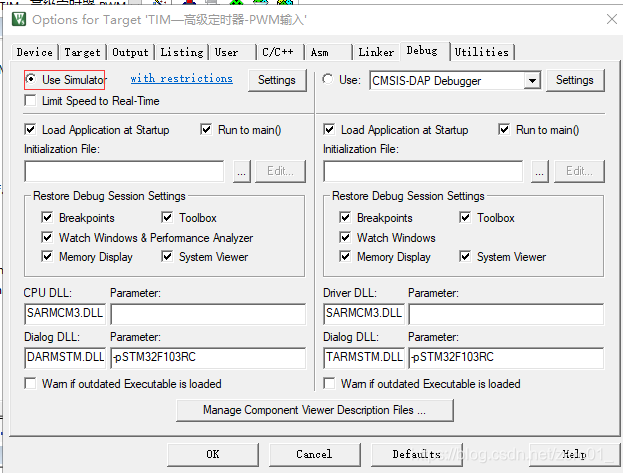
Task: Browse for simulator initialization file with ... button
Action: (242, 171)
